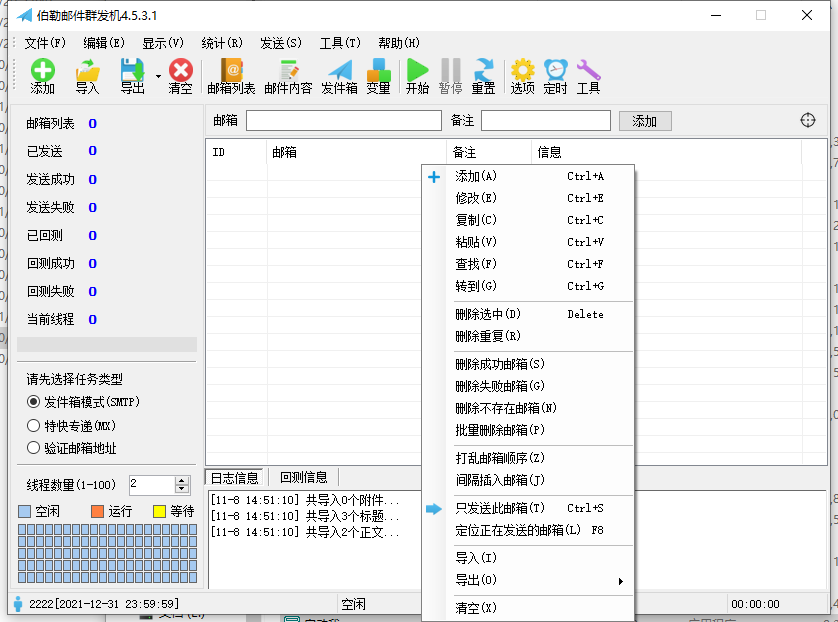Choose 删除重复(R) in context menu
This screenshot has width=838, height=622.
click(528, 336)
